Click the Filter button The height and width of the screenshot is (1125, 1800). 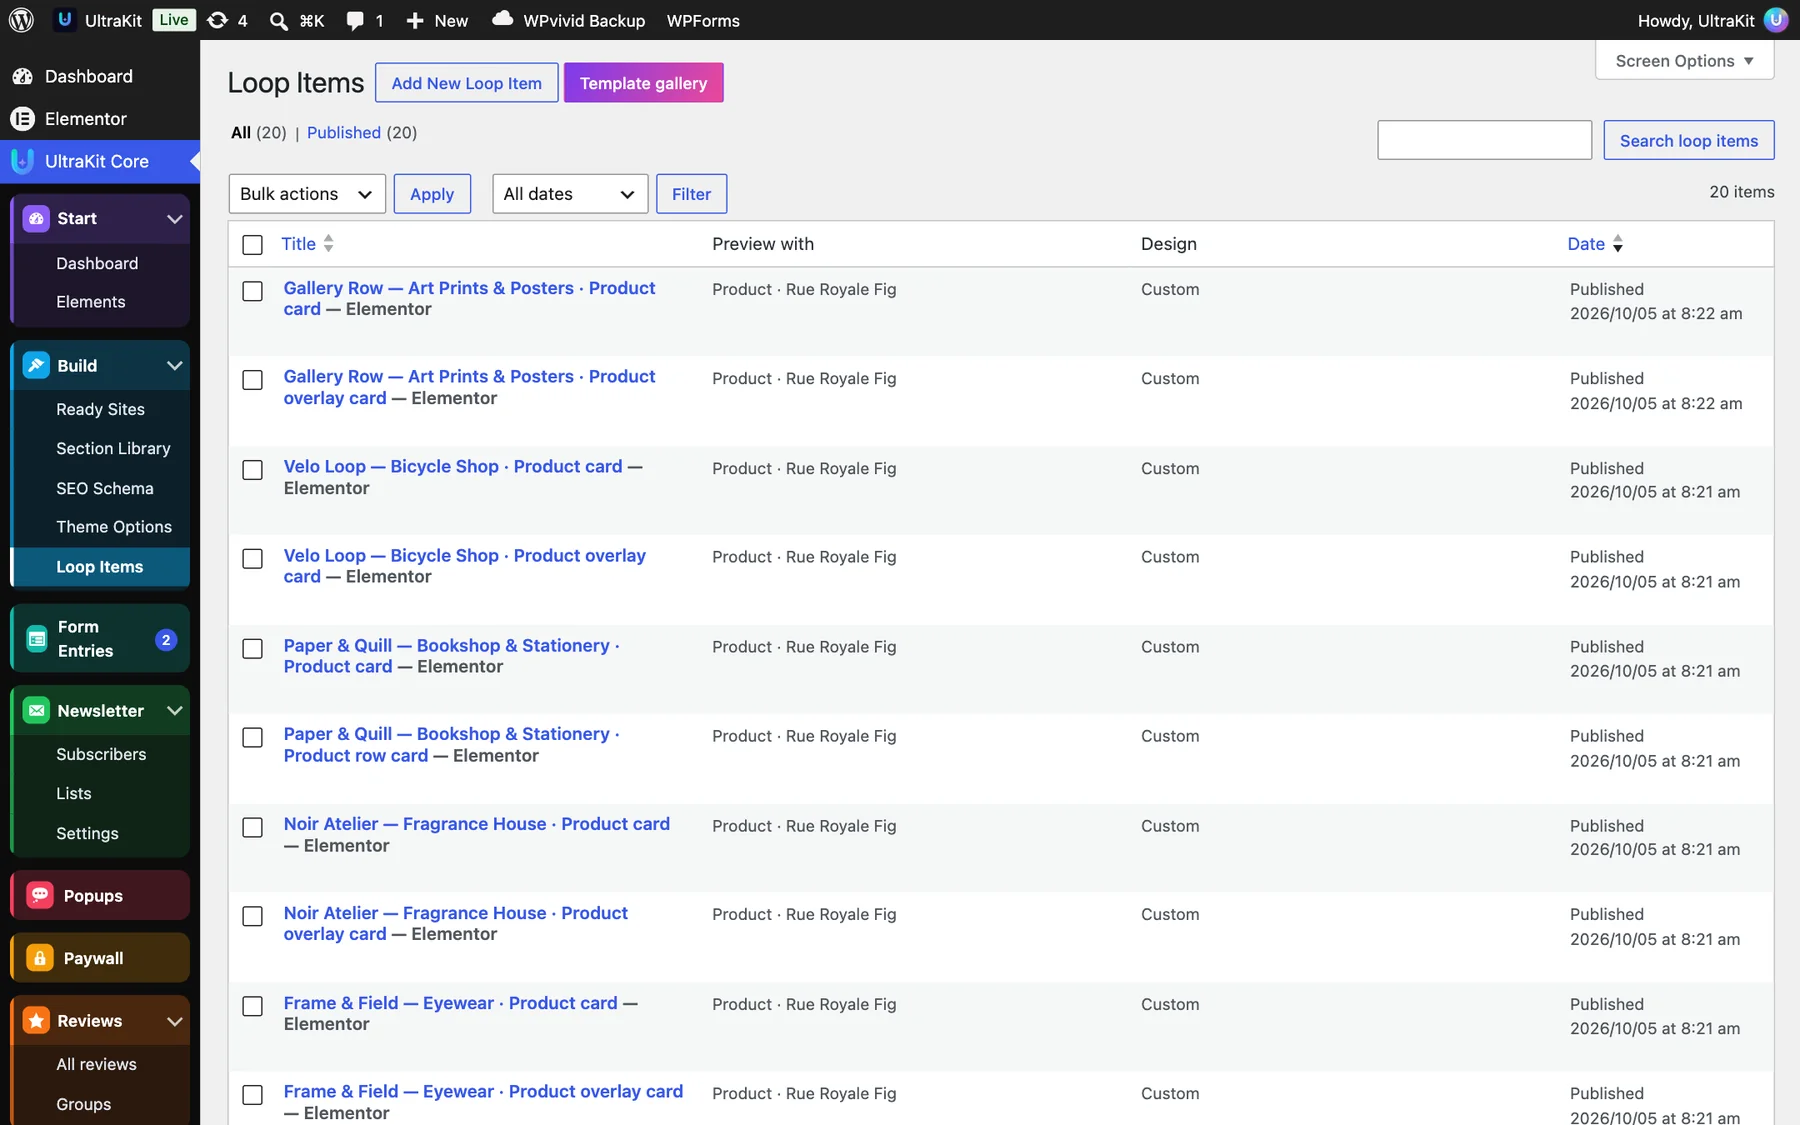pos(691,194)
